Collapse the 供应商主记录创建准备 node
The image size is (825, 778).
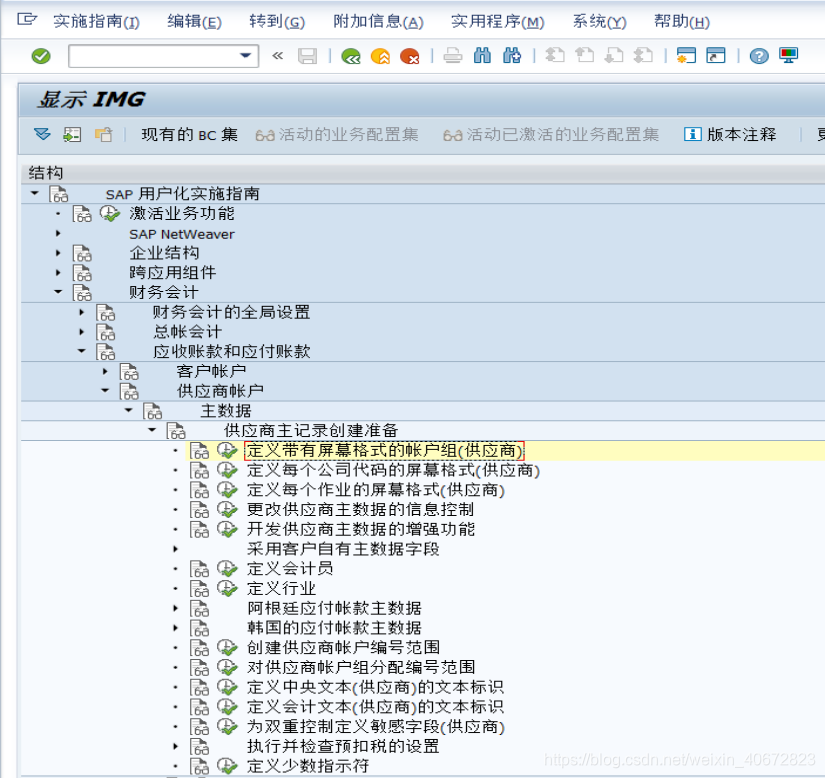click(x=153, y=430)
